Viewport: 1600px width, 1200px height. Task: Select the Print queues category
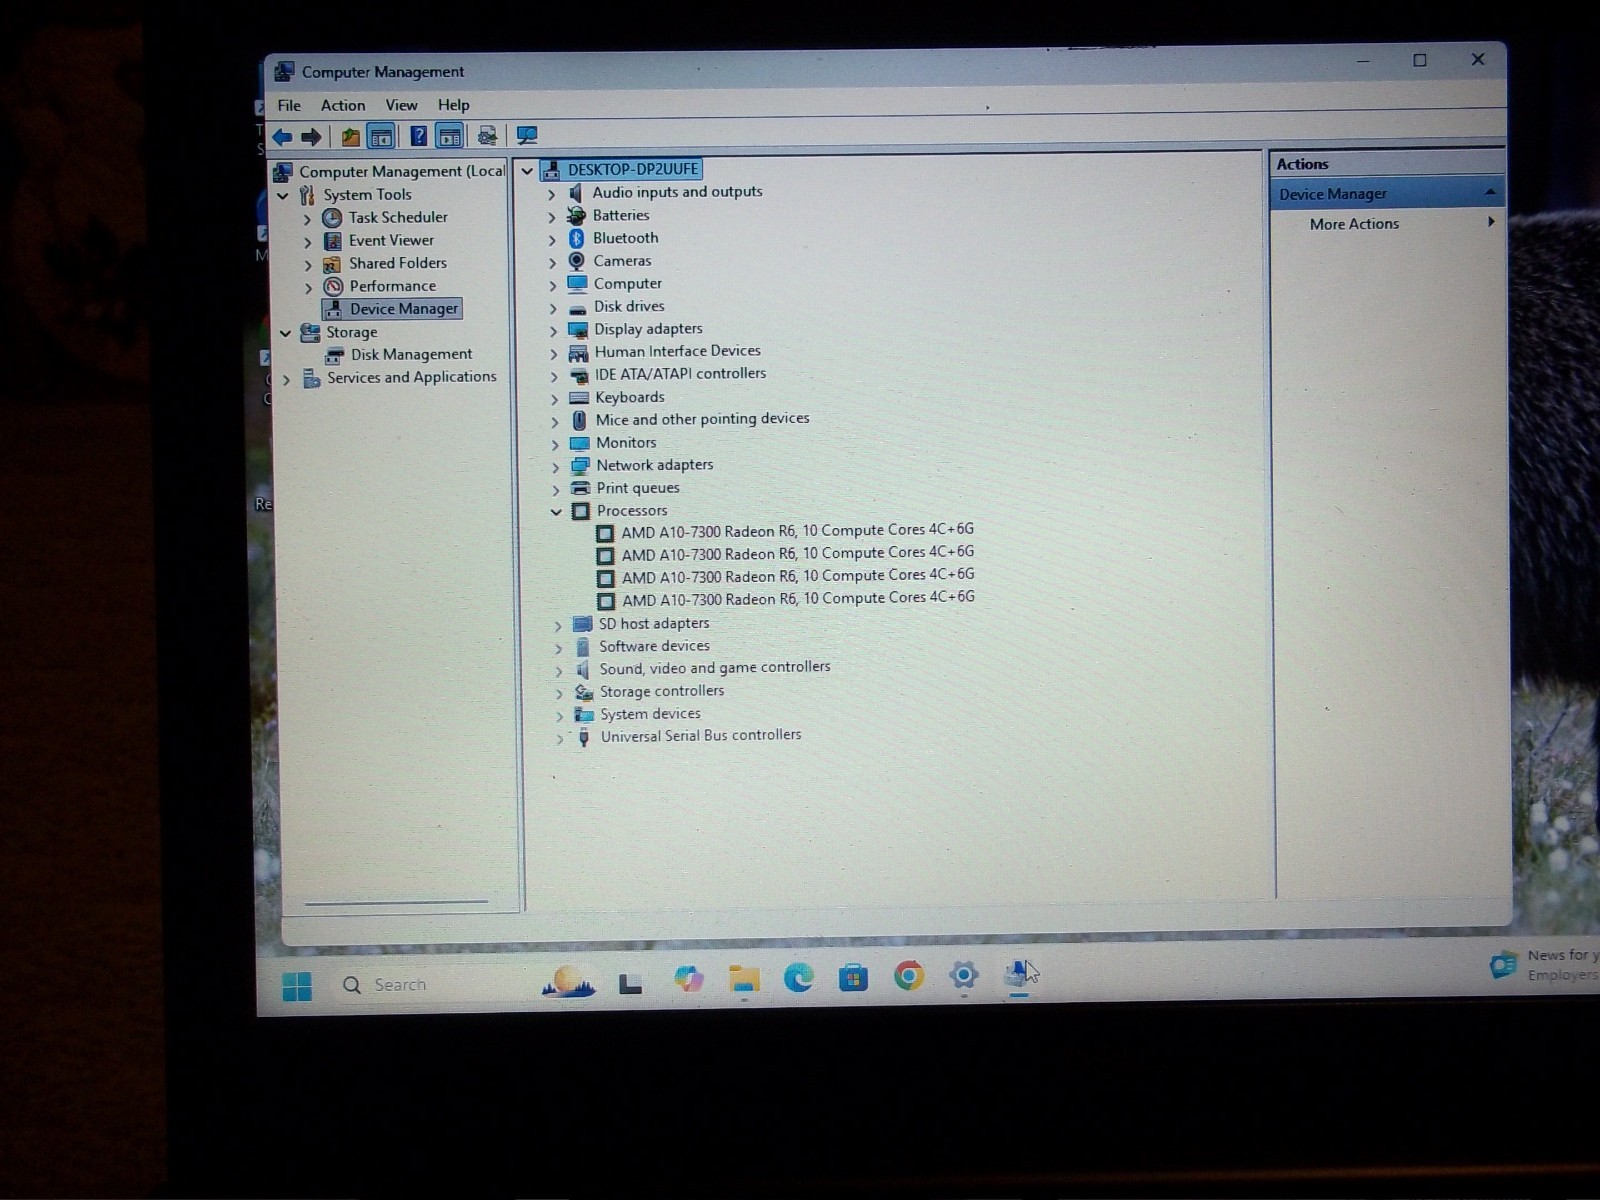(x=638, y=488)
